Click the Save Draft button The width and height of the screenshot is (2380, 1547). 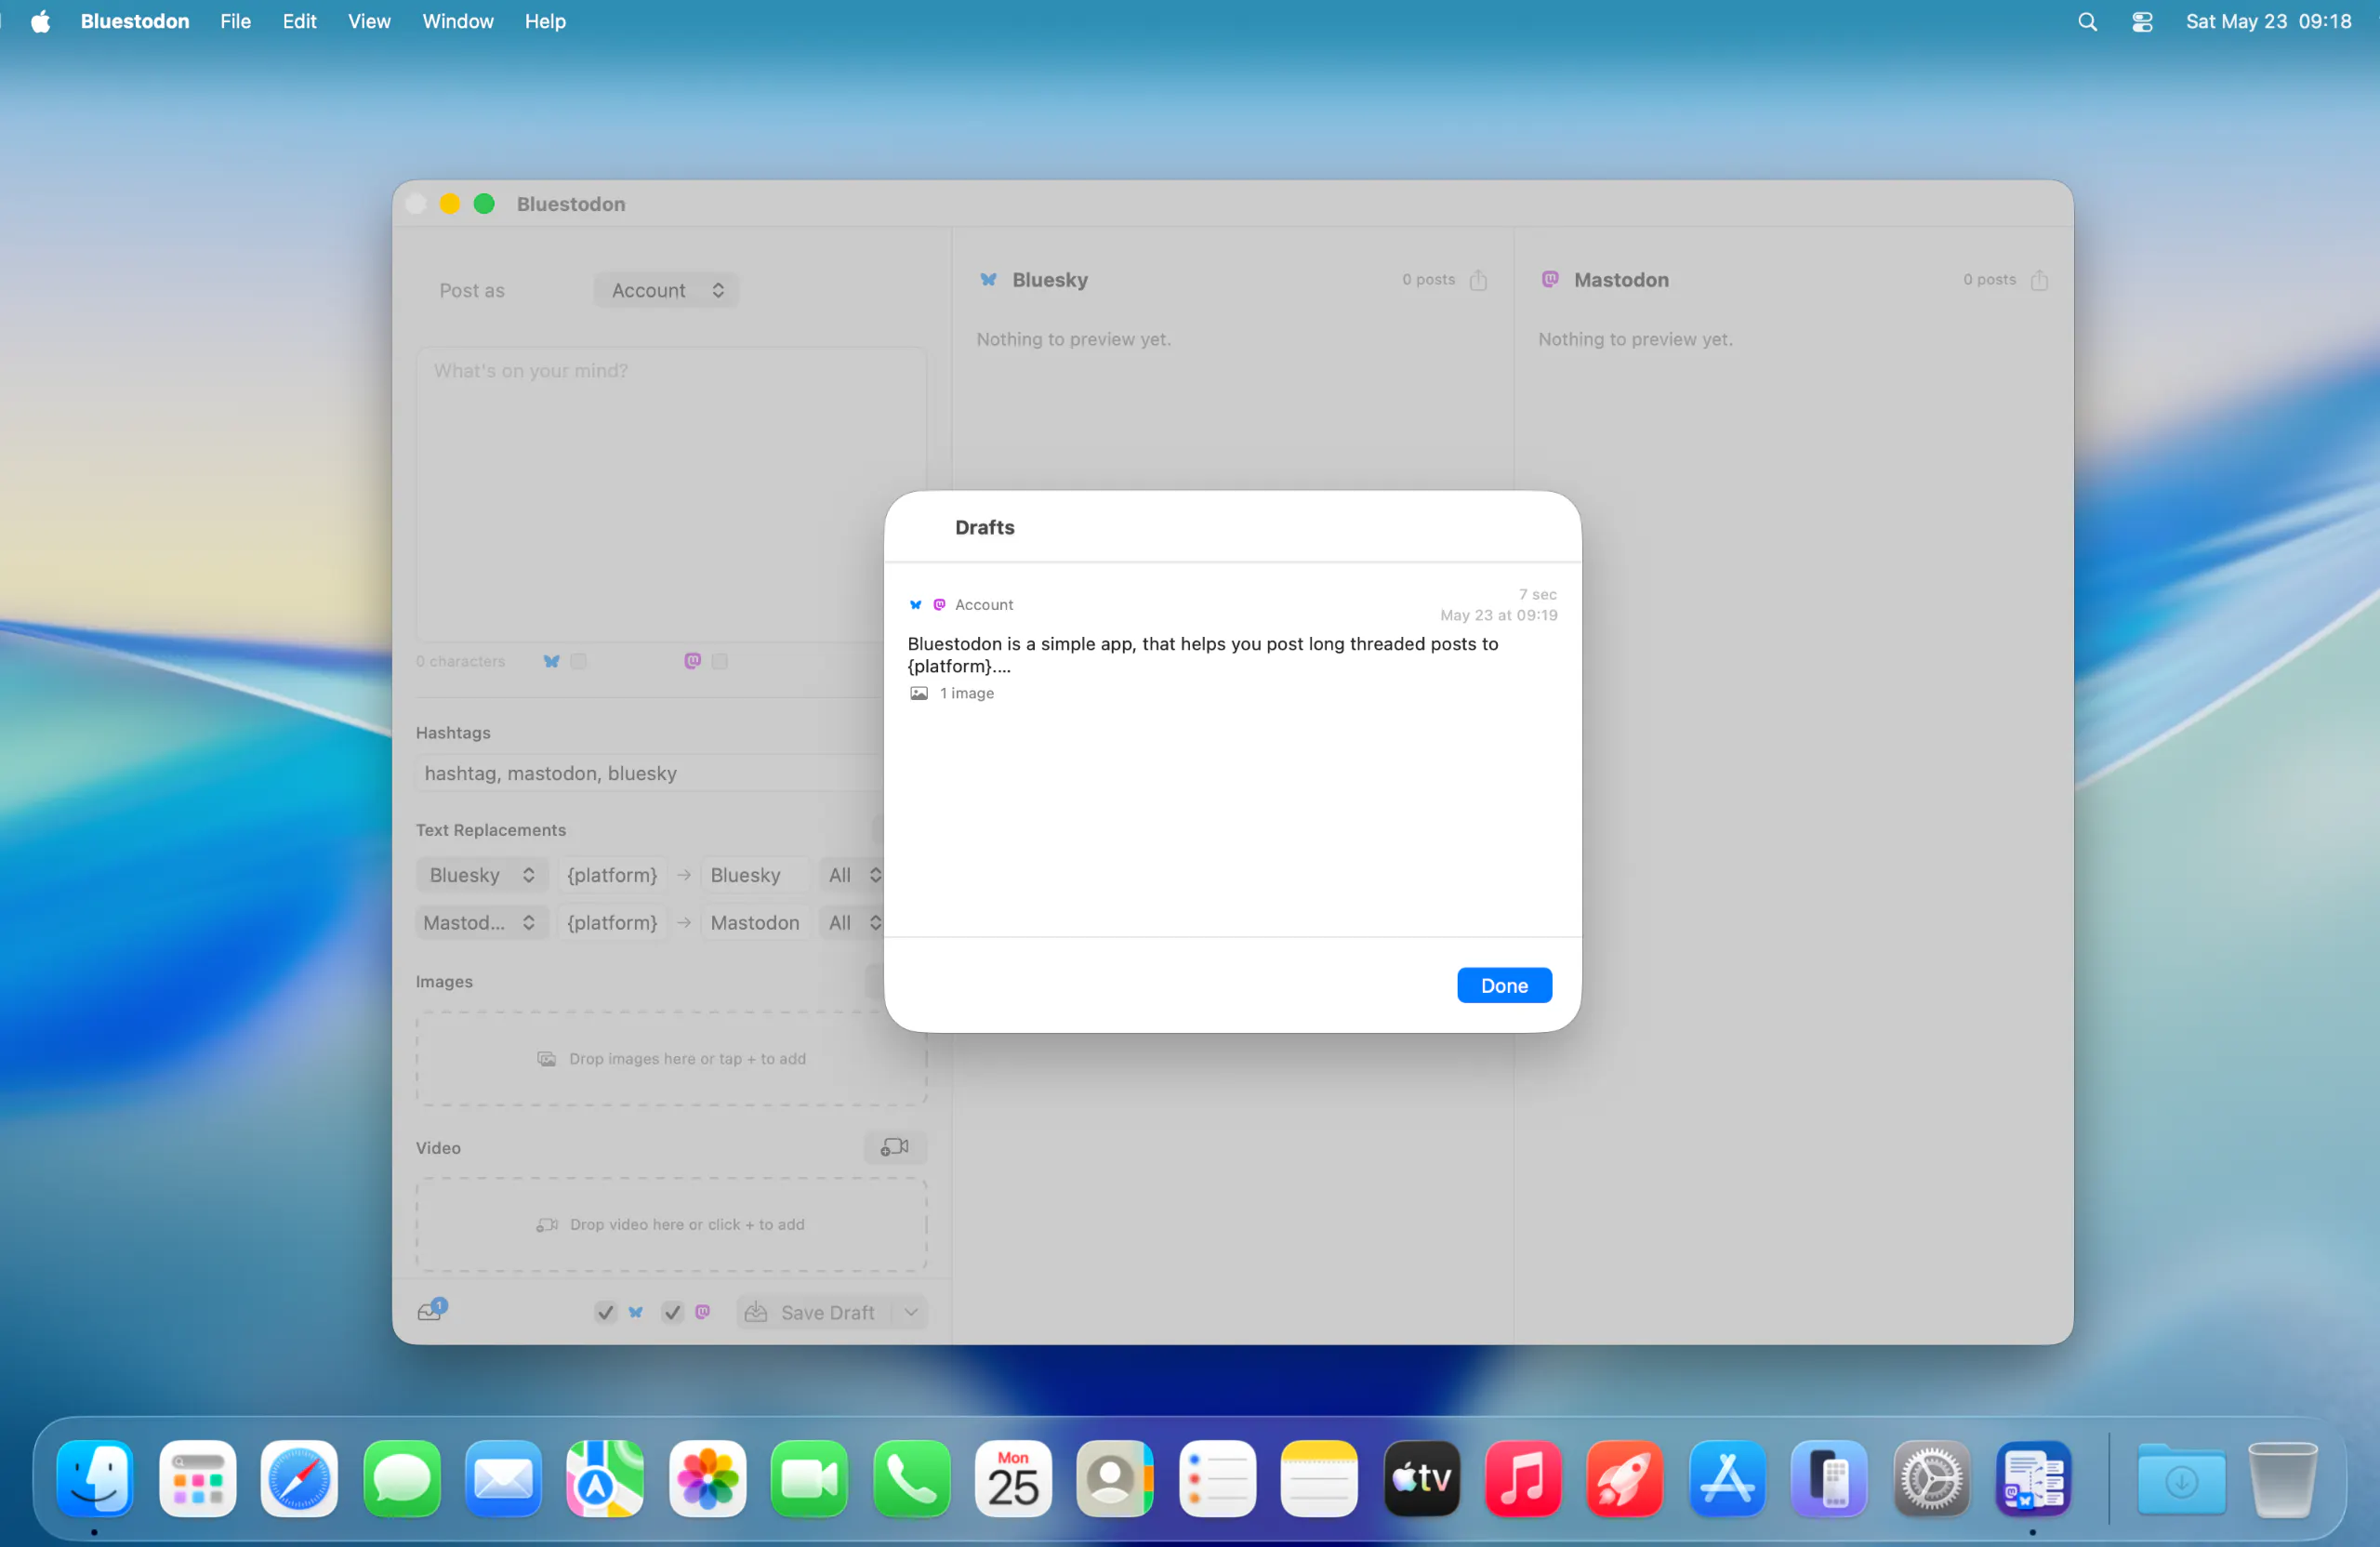pyautogui.click(x=814, y=1312)
